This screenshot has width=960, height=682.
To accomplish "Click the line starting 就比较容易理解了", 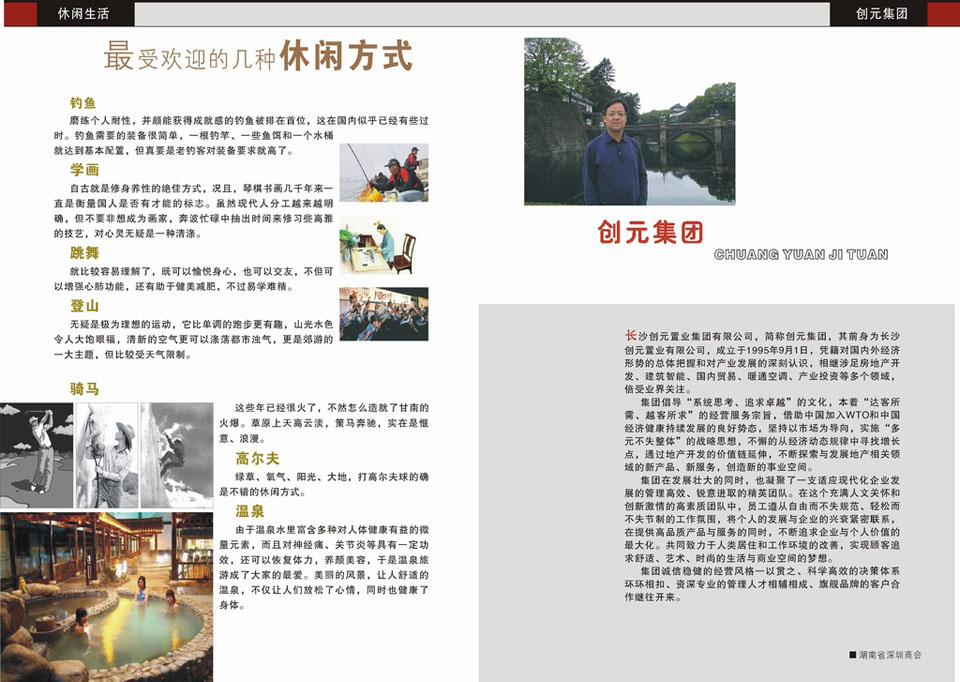I will (x=201, y=271).
